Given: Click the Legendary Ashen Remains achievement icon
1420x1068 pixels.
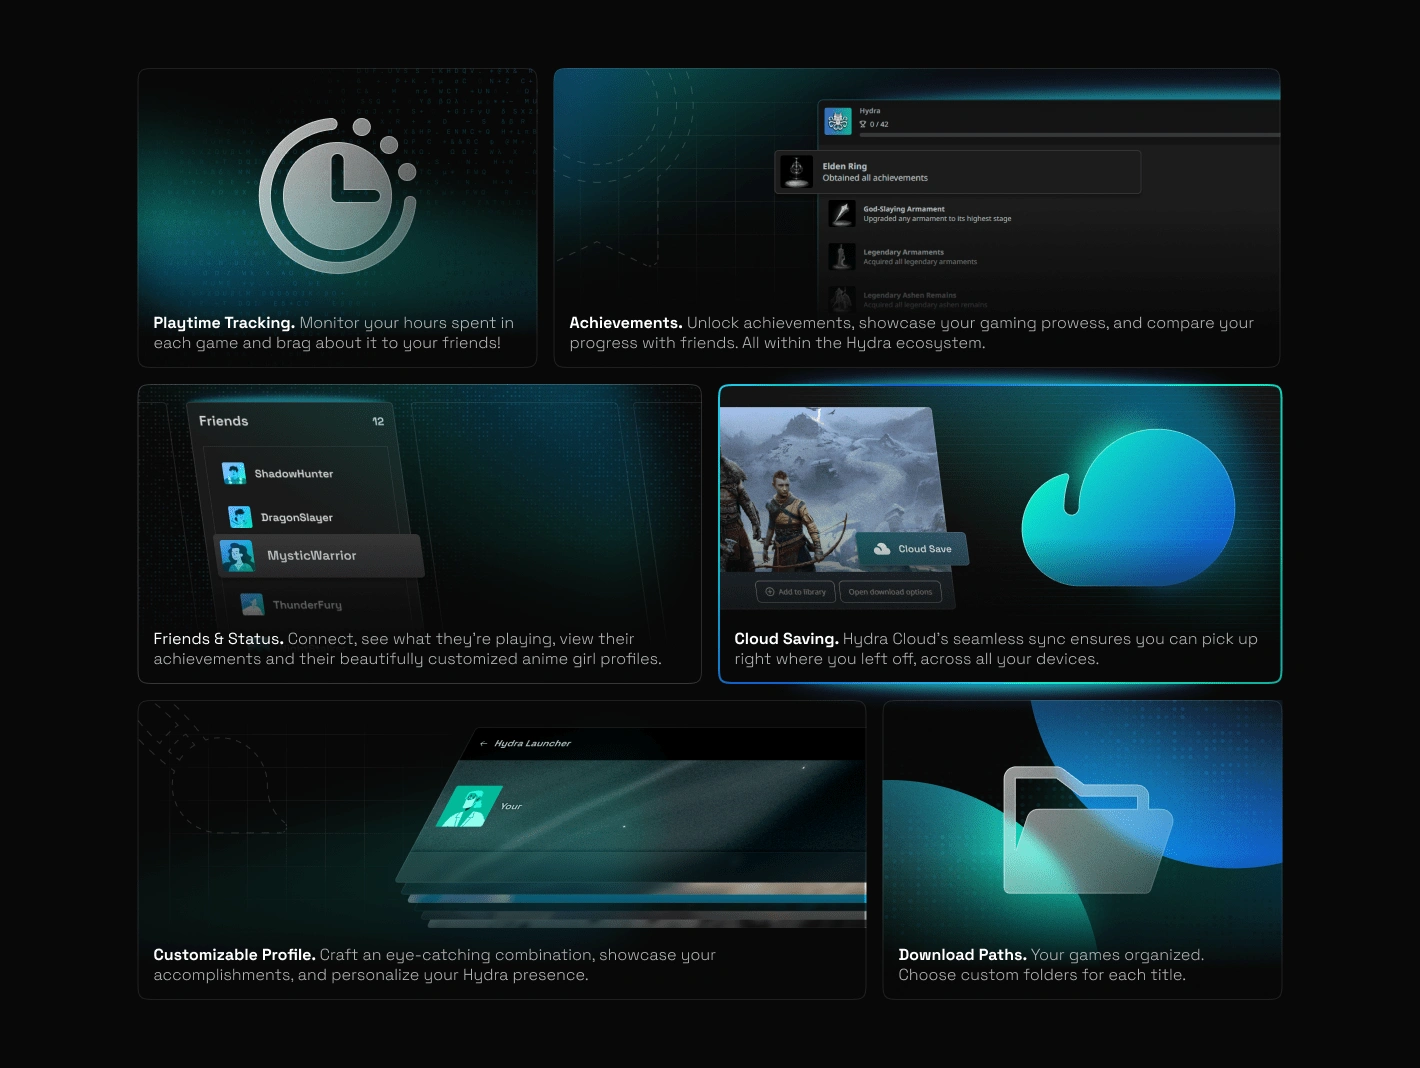Looking at the screenshot, I should [x=842, y=298].
